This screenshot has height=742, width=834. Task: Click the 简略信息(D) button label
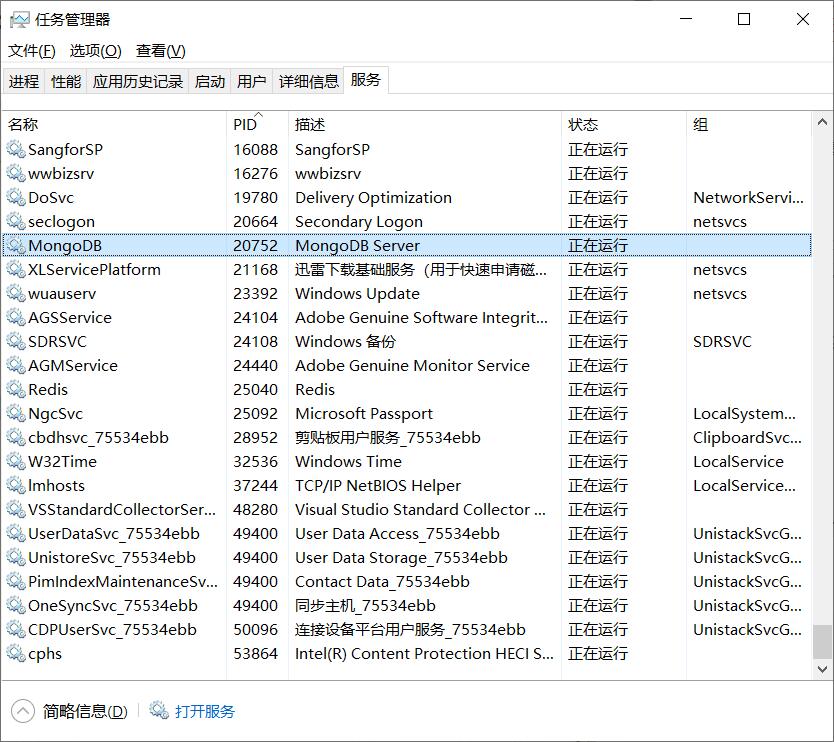[x=85, y=711]
